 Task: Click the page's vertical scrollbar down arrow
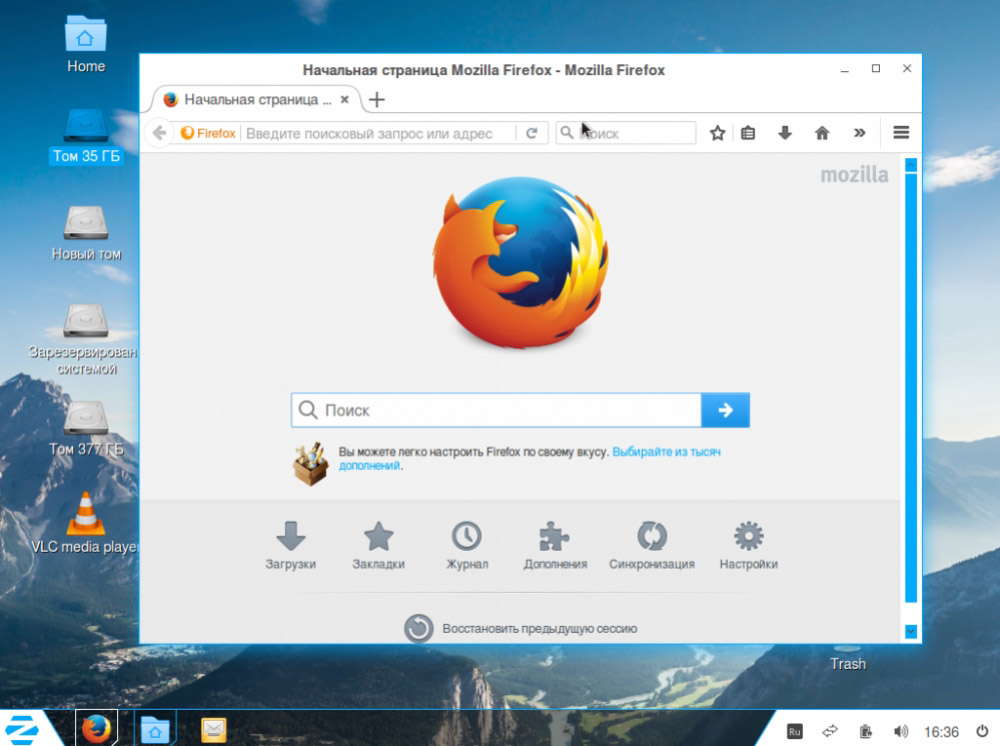(911, 631)
